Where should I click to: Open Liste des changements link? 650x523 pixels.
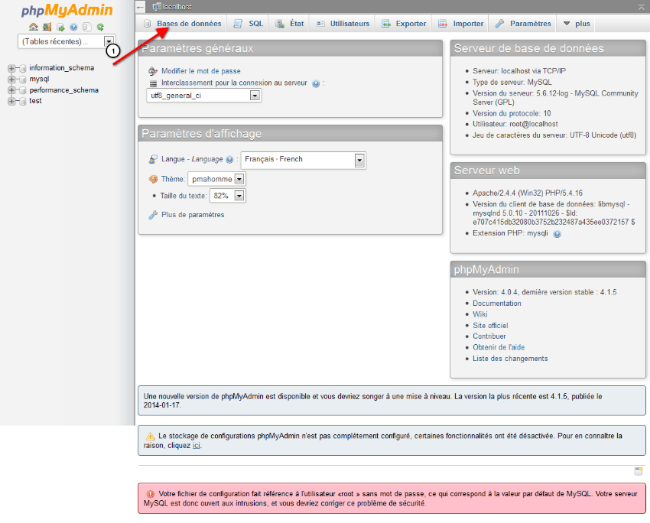510,358
